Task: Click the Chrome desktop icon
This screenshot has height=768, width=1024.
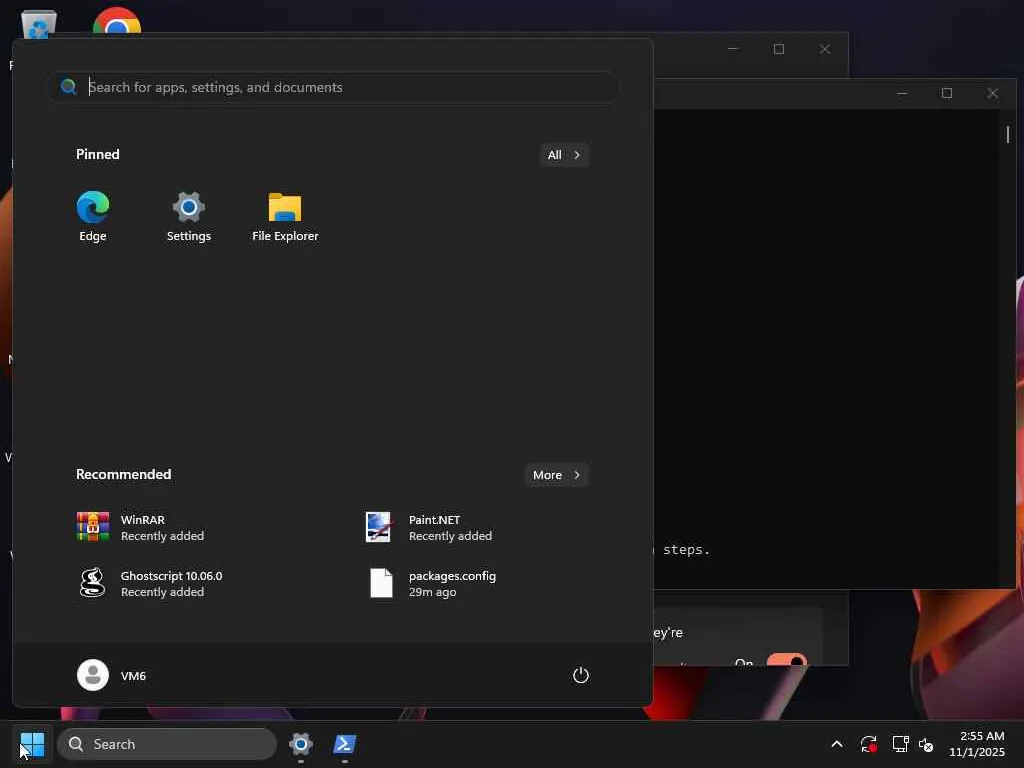Action: (x=117, y=22)
